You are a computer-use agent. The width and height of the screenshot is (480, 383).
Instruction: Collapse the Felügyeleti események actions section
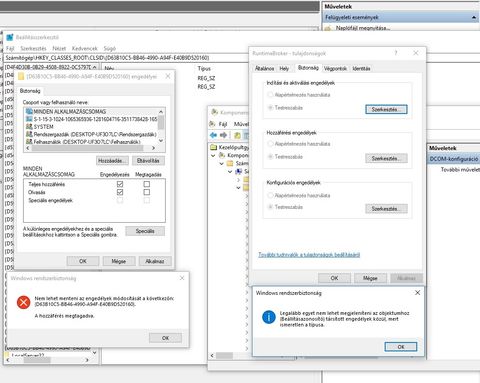point(474,17)
